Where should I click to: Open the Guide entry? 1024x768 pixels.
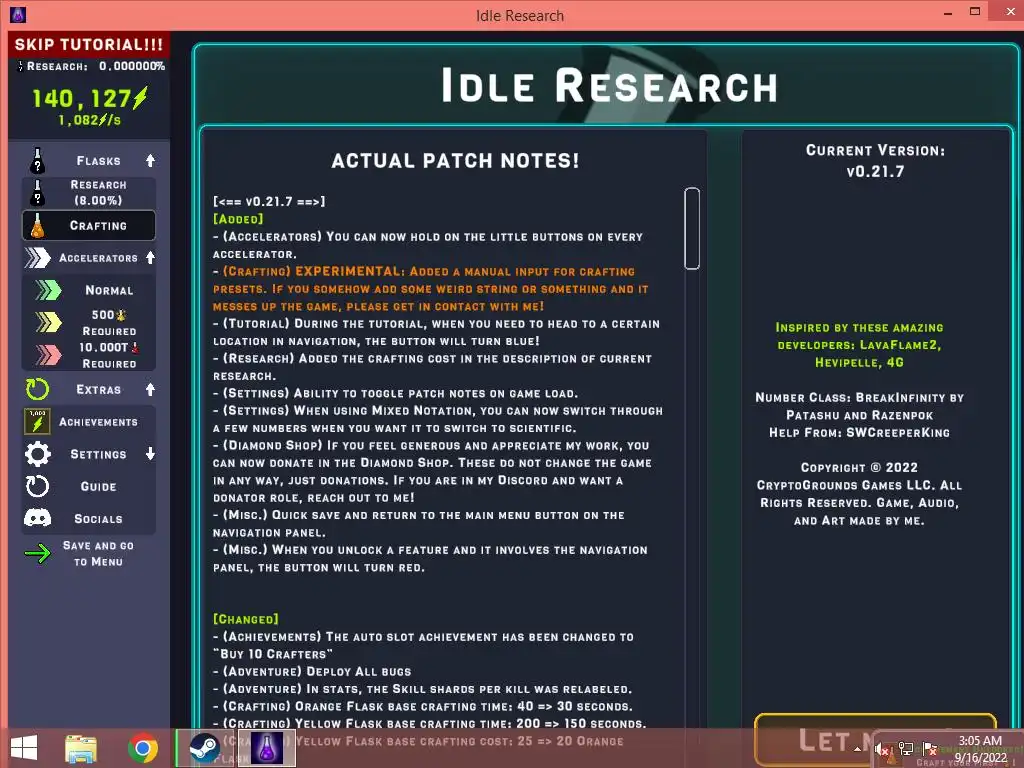89,487
